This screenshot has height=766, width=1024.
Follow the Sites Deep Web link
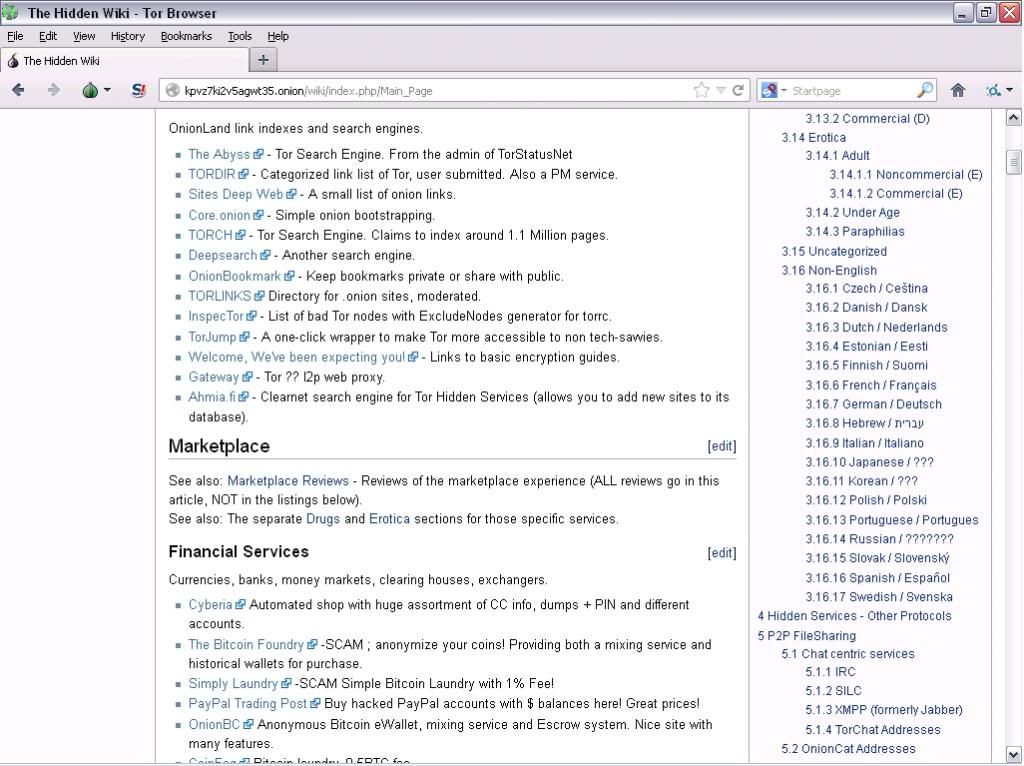[x=235, y=194]
